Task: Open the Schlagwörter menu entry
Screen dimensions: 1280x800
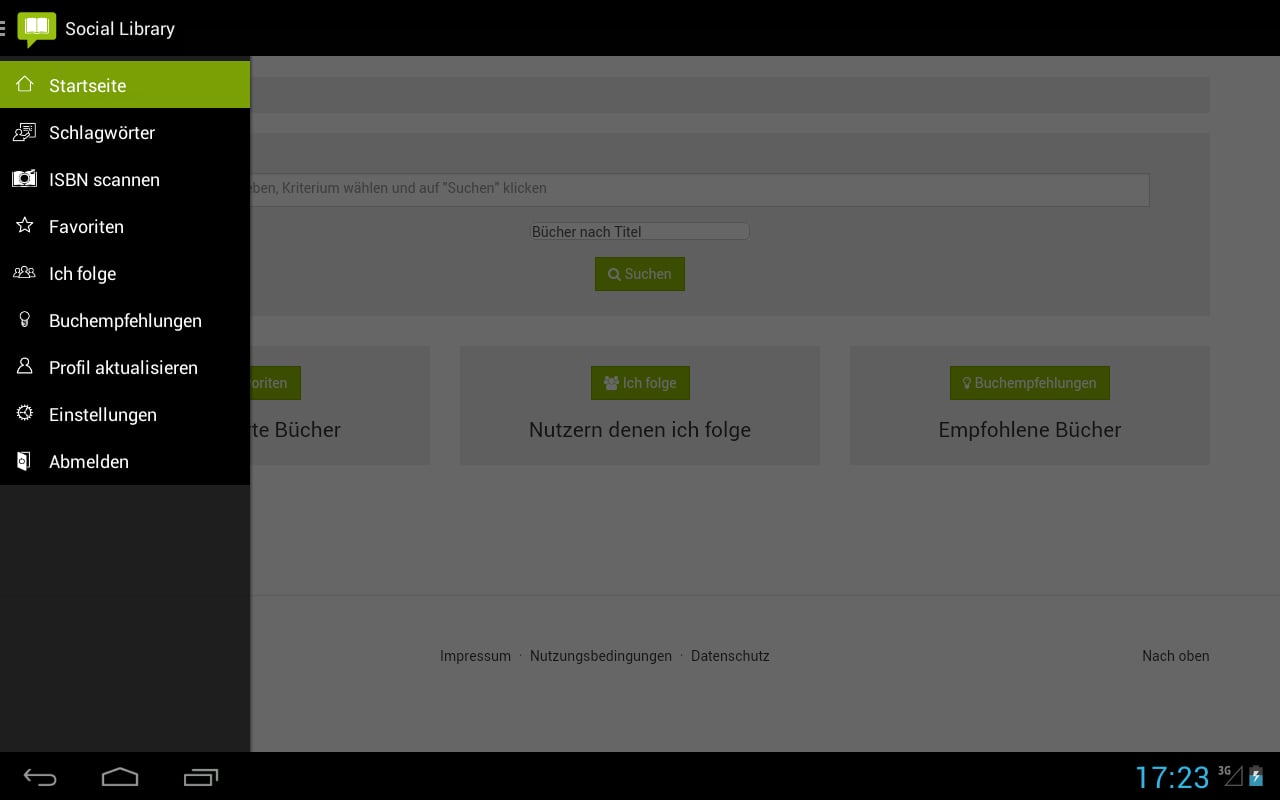Action: [x=125, y=132]
